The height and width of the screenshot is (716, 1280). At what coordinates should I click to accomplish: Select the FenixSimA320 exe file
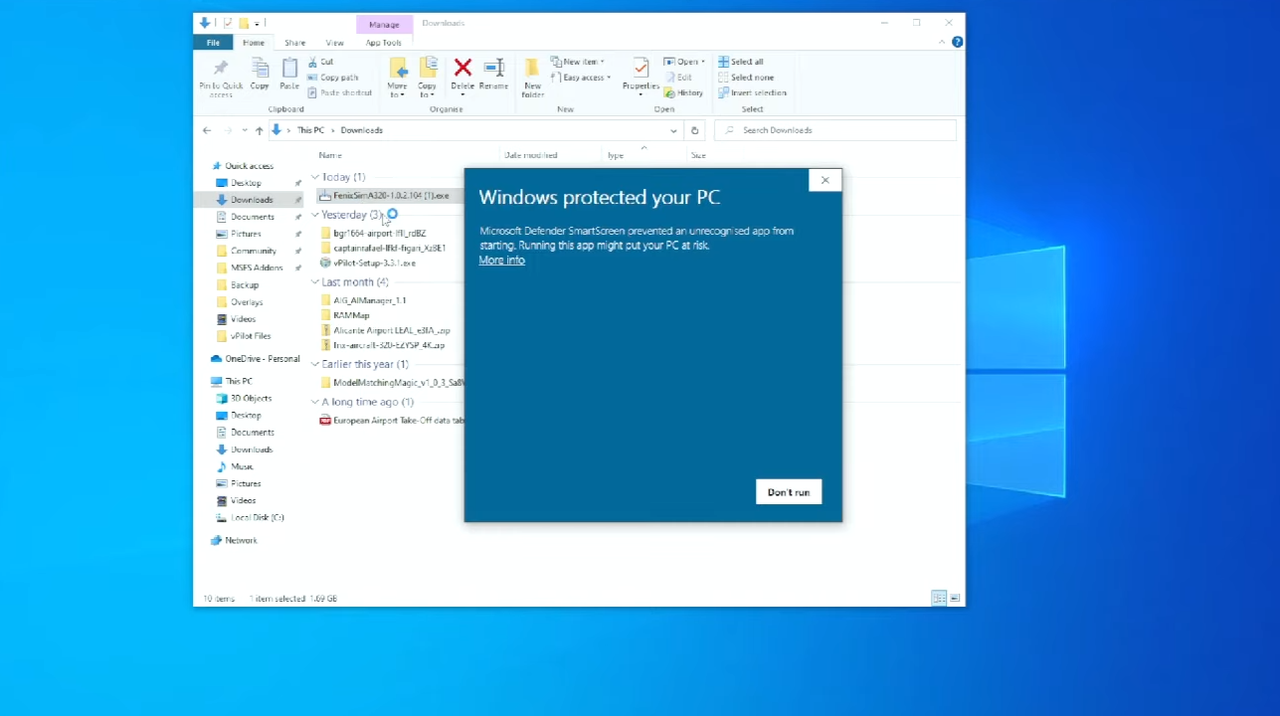384,196
